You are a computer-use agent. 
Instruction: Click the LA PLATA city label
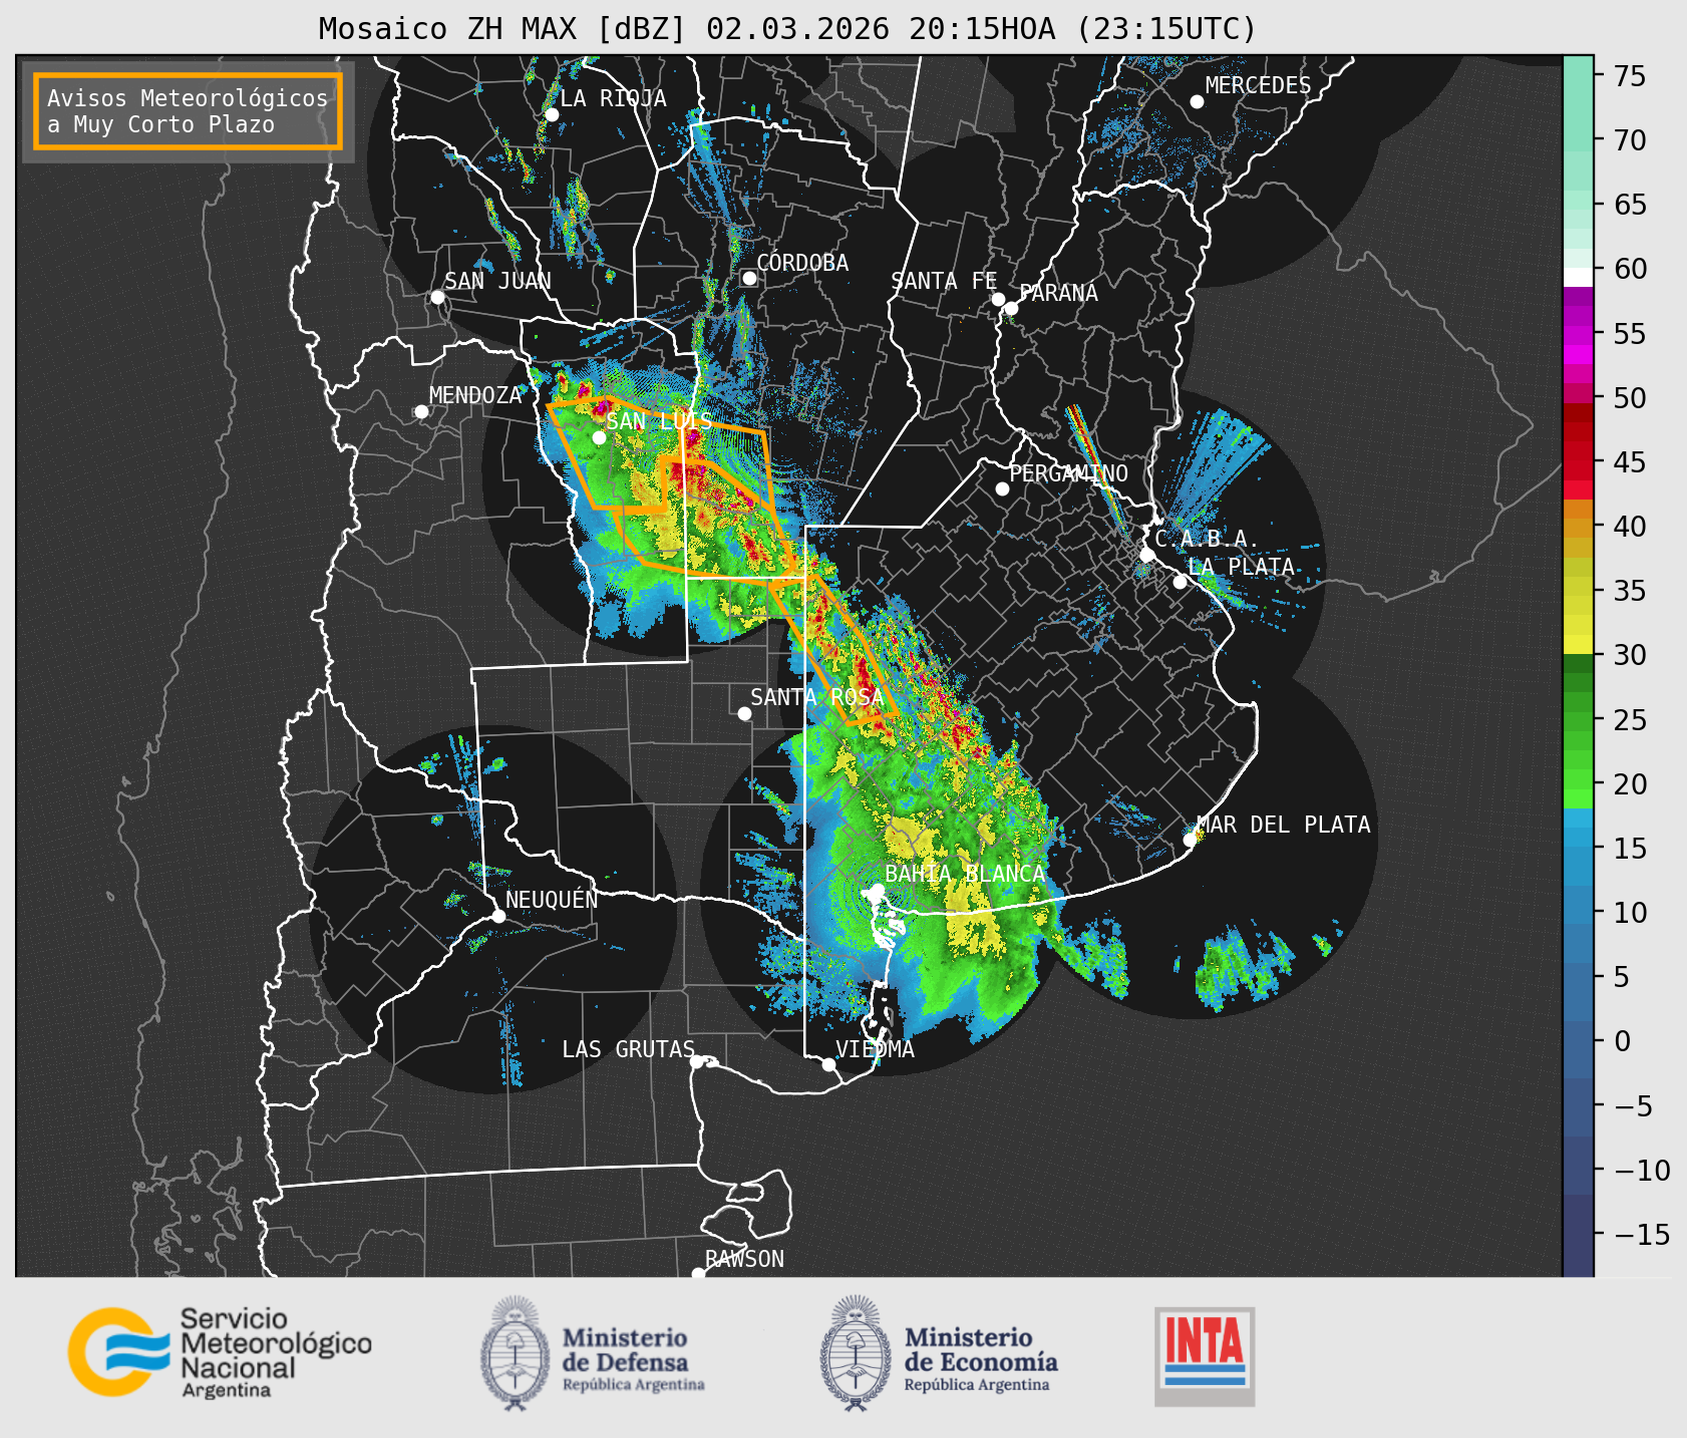click(1241, 566)
